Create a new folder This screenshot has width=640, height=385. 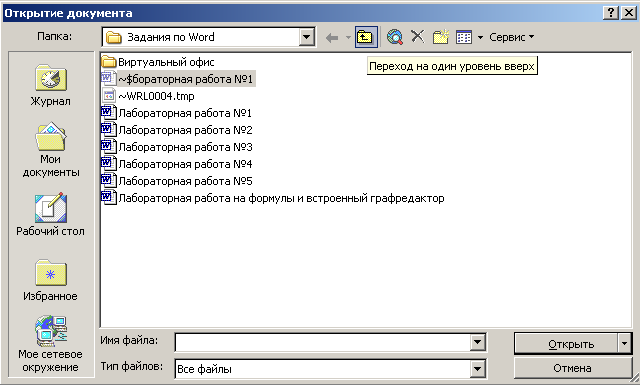[x=441, y=37]
